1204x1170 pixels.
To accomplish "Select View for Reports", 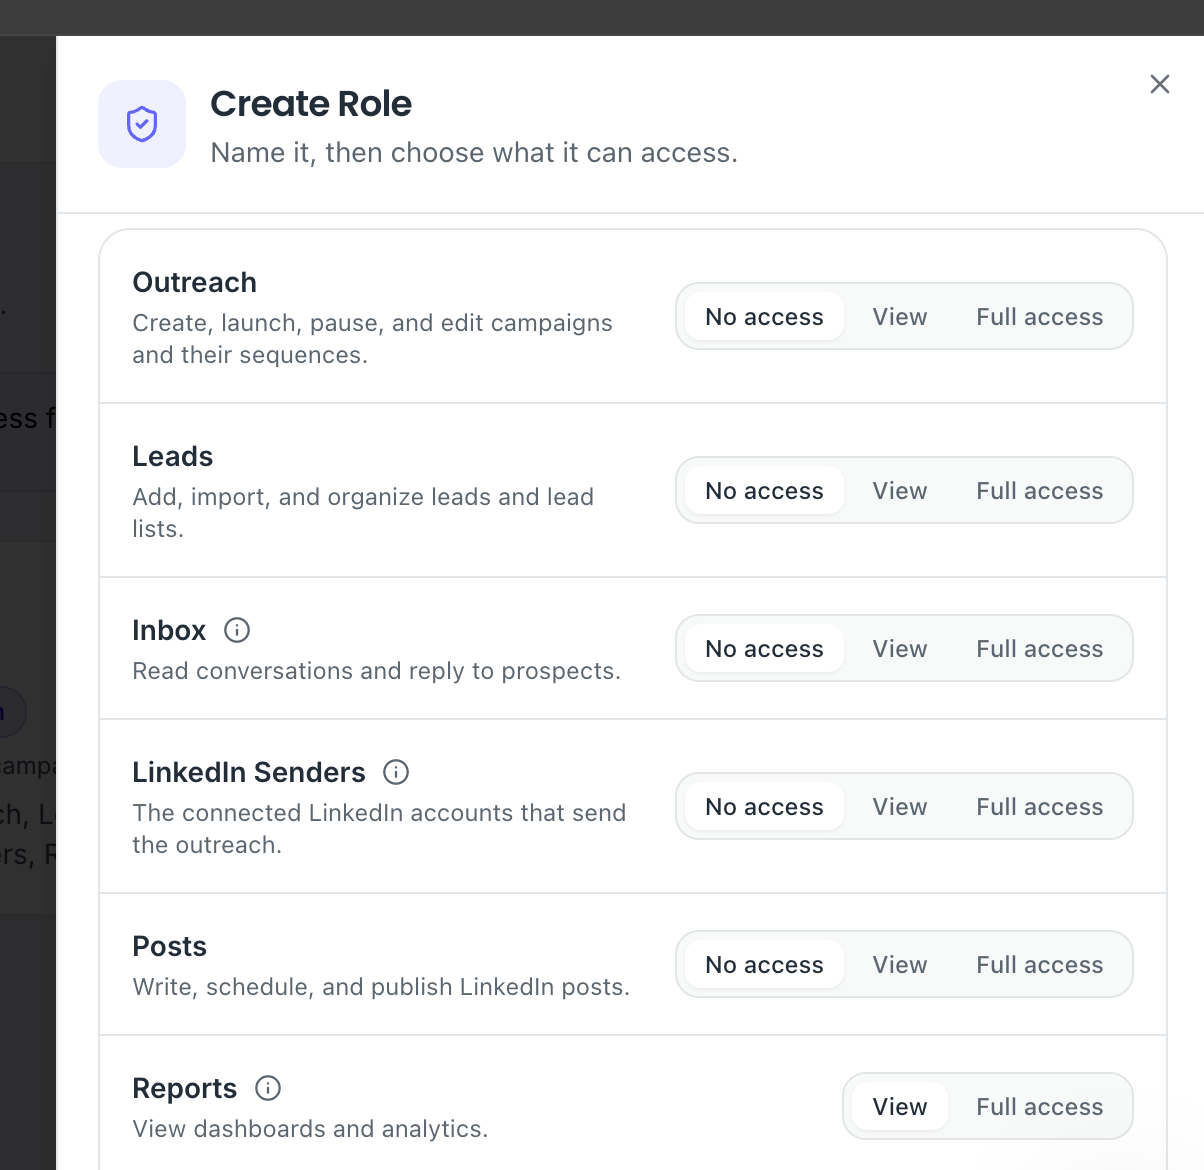I will 900,1107.
